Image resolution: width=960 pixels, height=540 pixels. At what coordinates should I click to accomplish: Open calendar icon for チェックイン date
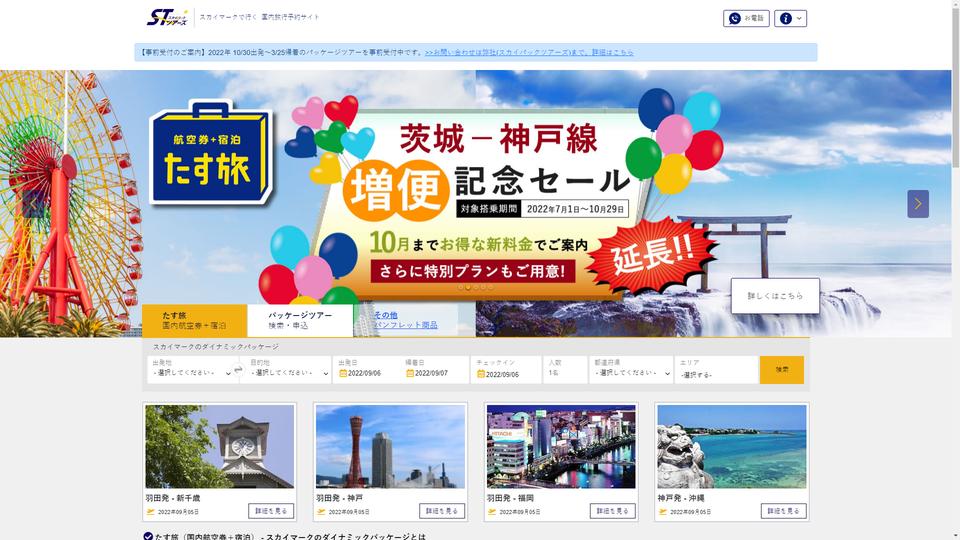[x=481, y=373]
